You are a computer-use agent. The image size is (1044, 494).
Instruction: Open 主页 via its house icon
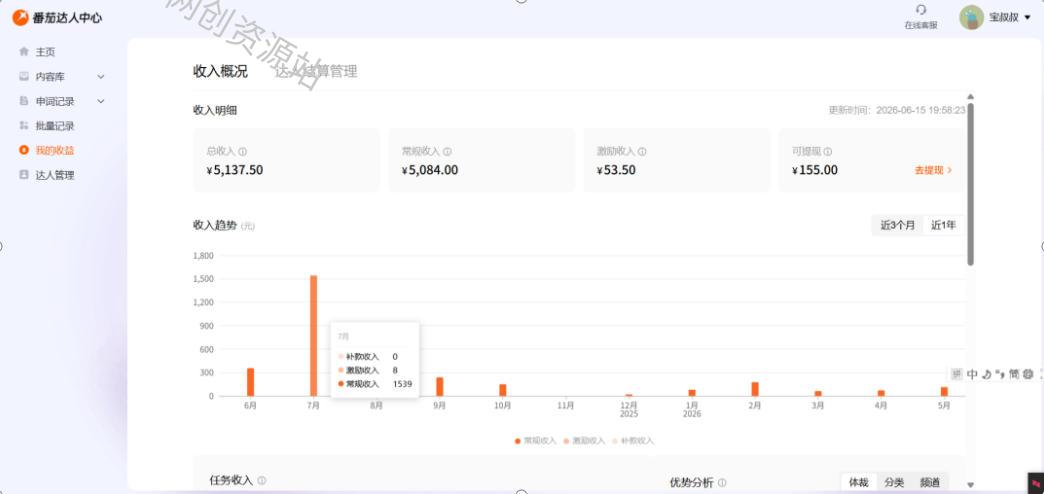point(24,51)
